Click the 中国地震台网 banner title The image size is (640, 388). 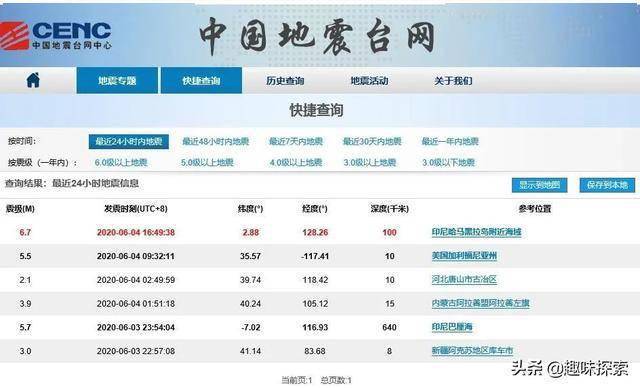pyautogui.click(x=318, y=36)
